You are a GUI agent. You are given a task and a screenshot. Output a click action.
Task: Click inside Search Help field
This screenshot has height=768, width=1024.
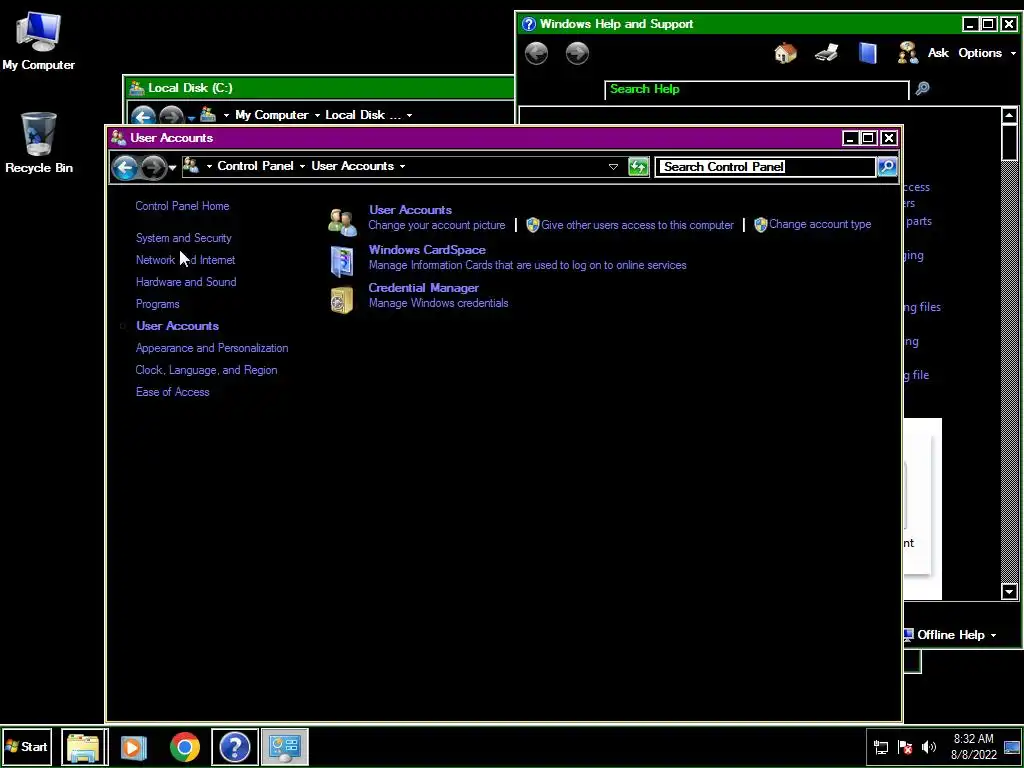[x=757, y=89]
